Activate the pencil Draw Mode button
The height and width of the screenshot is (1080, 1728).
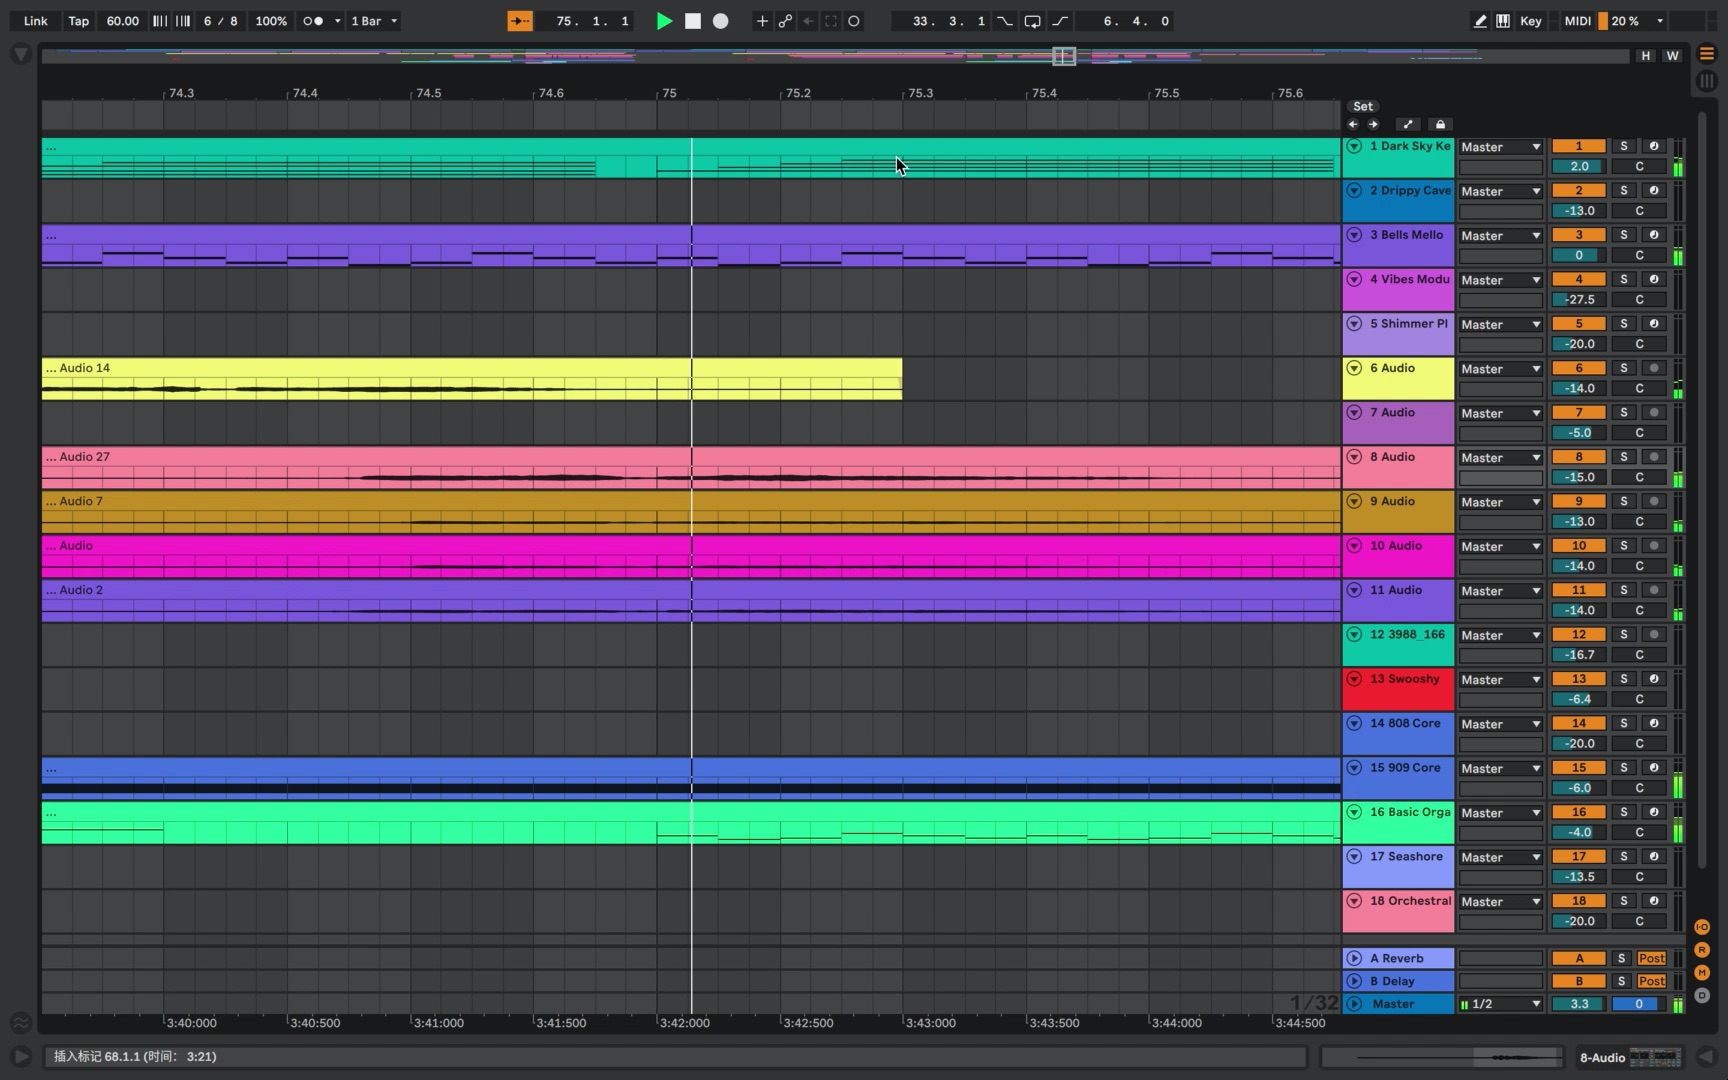point(1480,21)
